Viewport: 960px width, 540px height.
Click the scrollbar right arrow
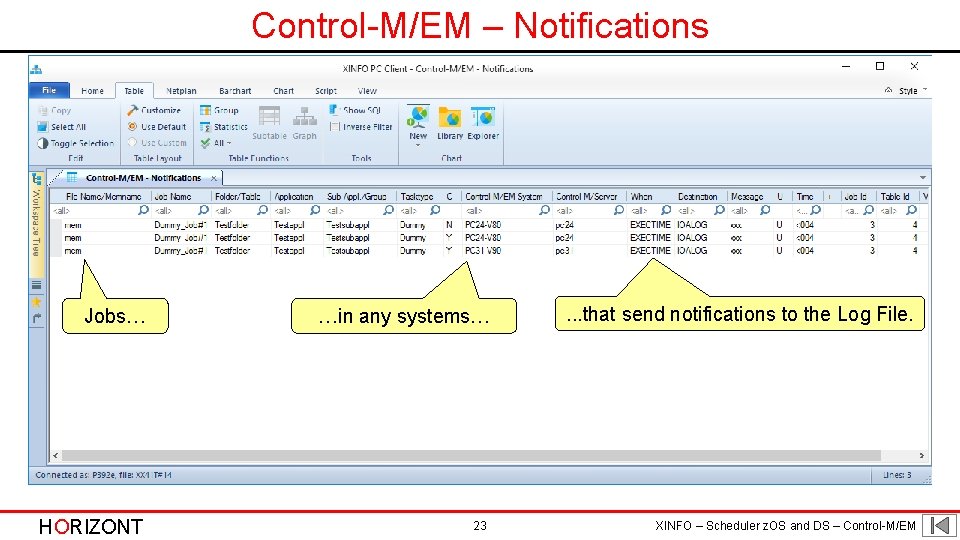(921, 456)
